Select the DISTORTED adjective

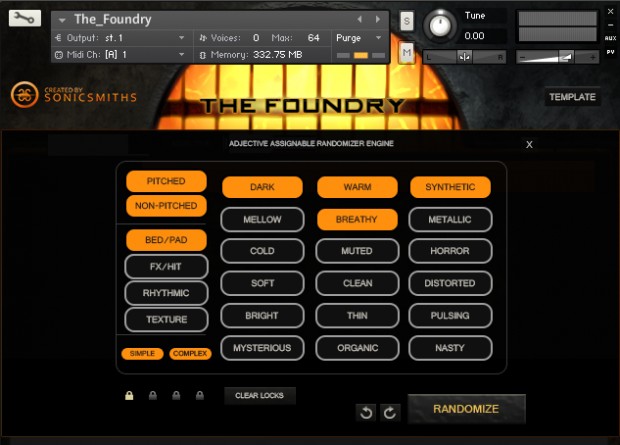click(450, 283)
